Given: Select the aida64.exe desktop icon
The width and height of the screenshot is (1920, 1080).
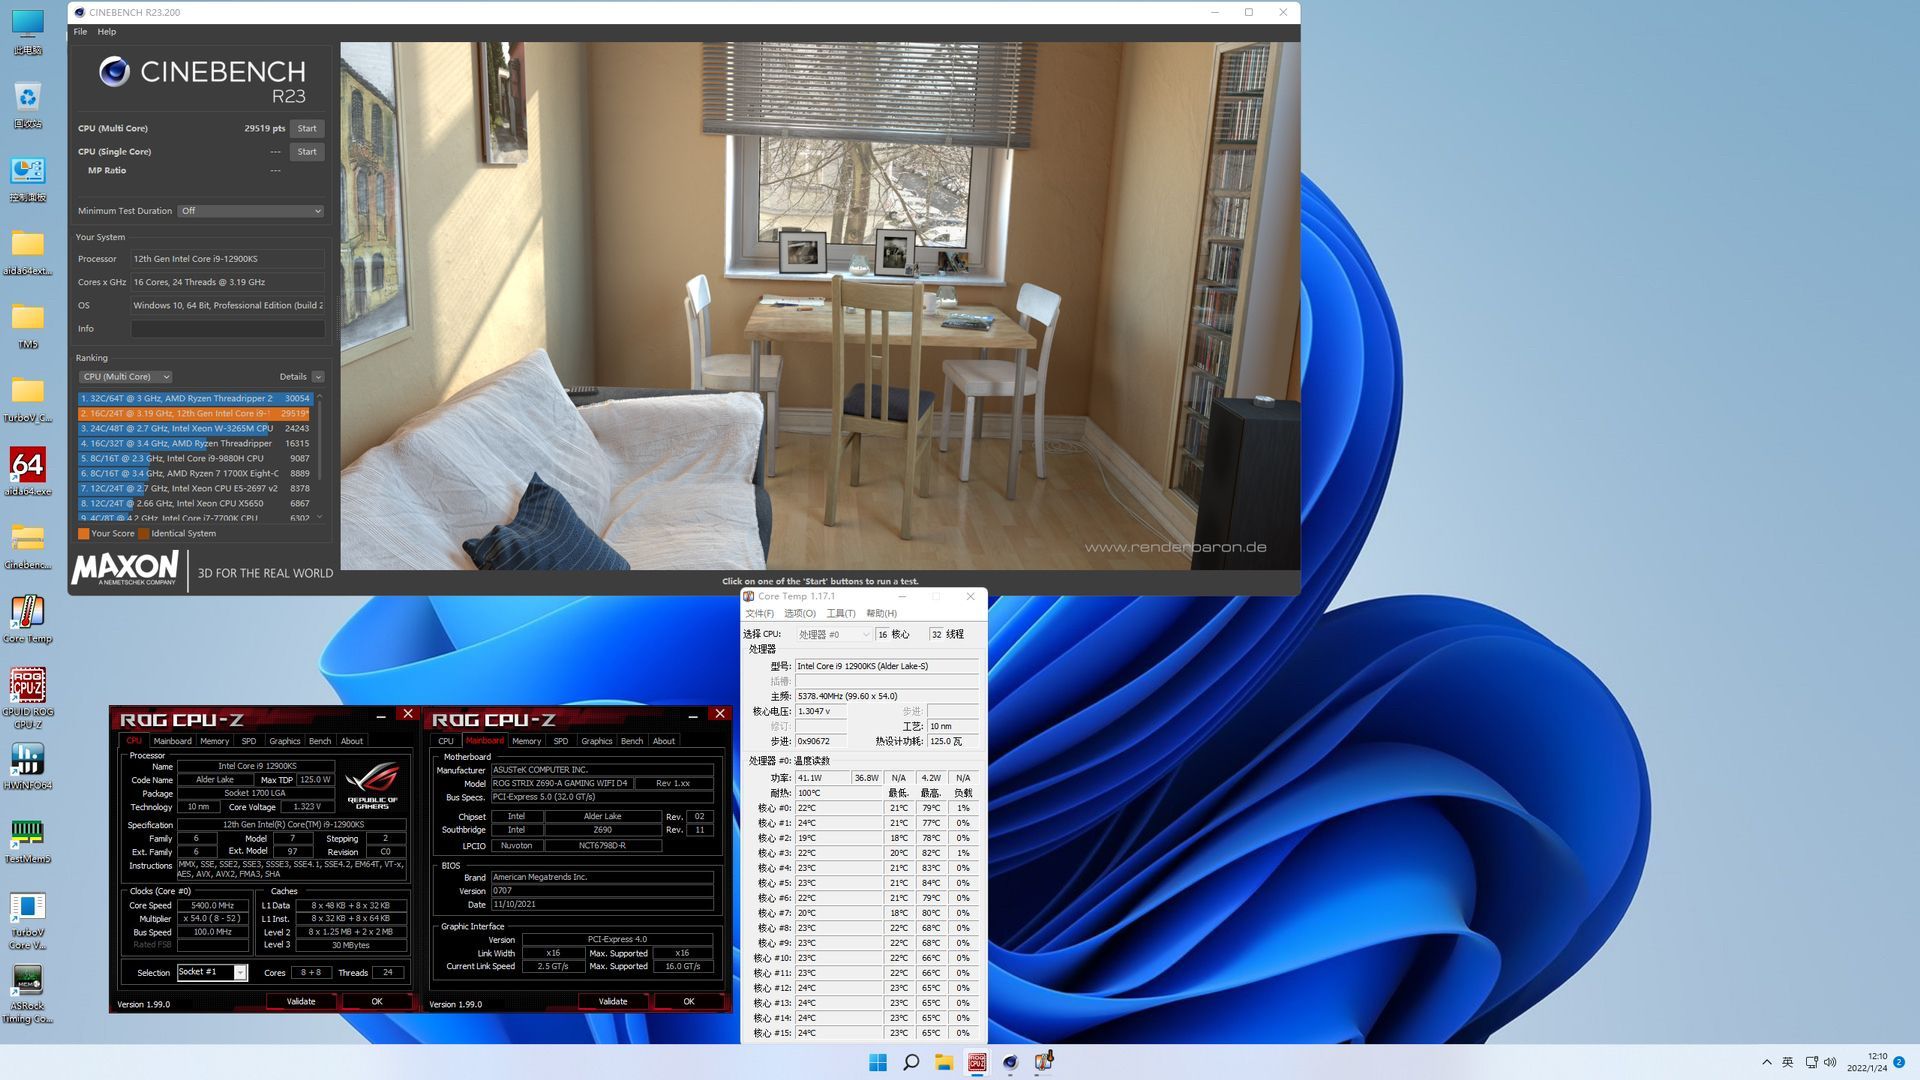Looking at the screenshot, I should pos(27,471).
